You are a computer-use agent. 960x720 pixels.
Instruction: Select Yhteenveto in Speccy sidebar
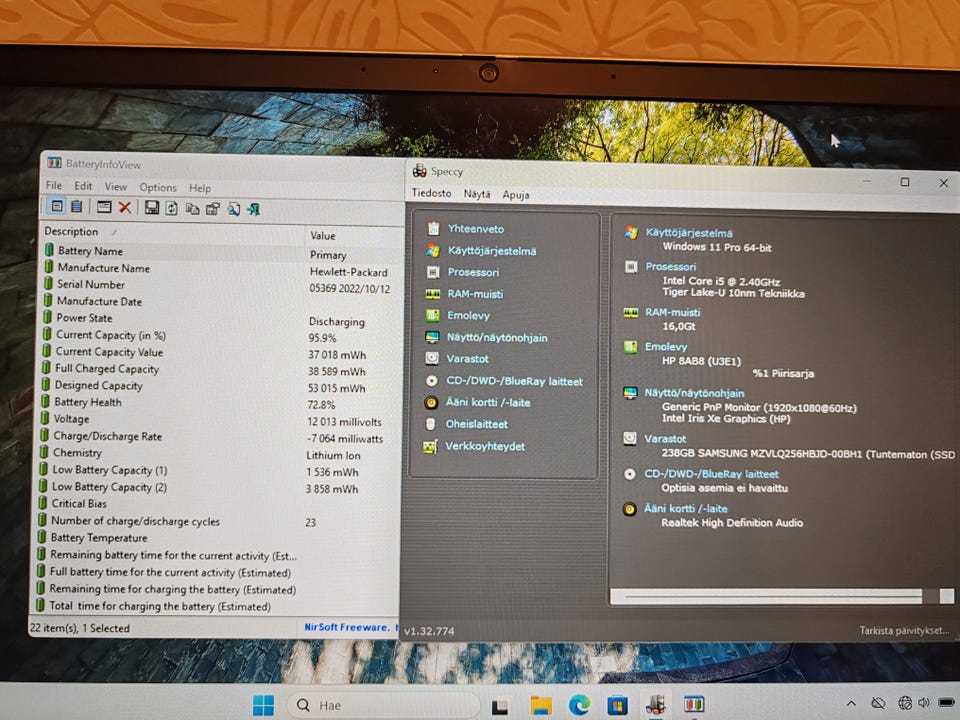click(x=476, y=229)
